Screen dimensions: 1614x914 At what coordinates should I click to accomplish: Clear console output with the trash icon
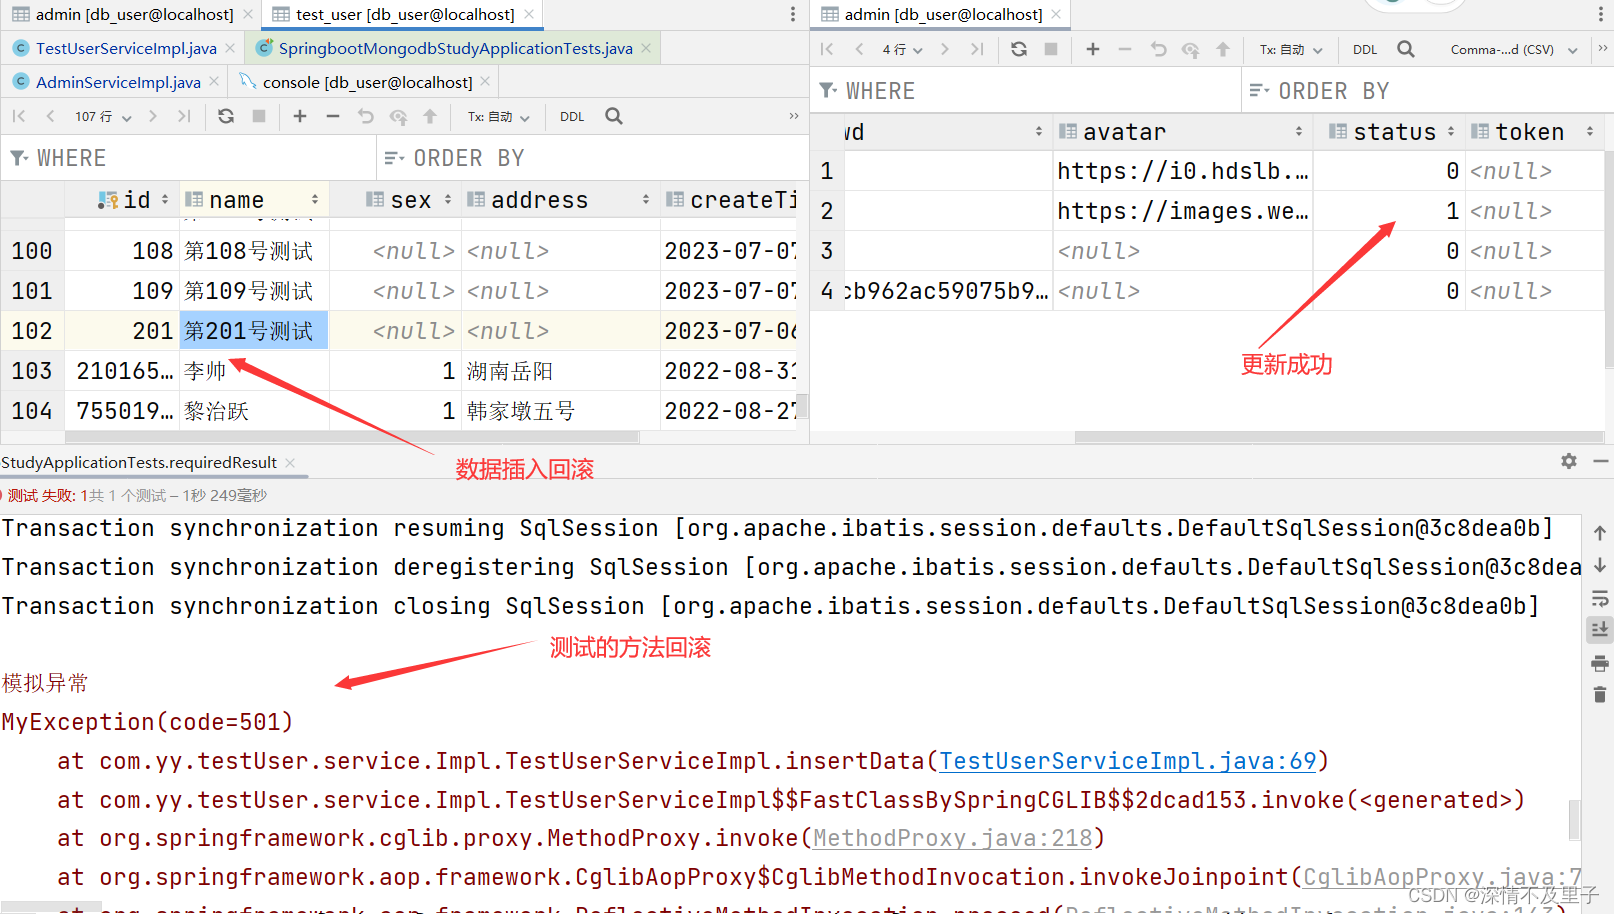tap(1600, 694)
